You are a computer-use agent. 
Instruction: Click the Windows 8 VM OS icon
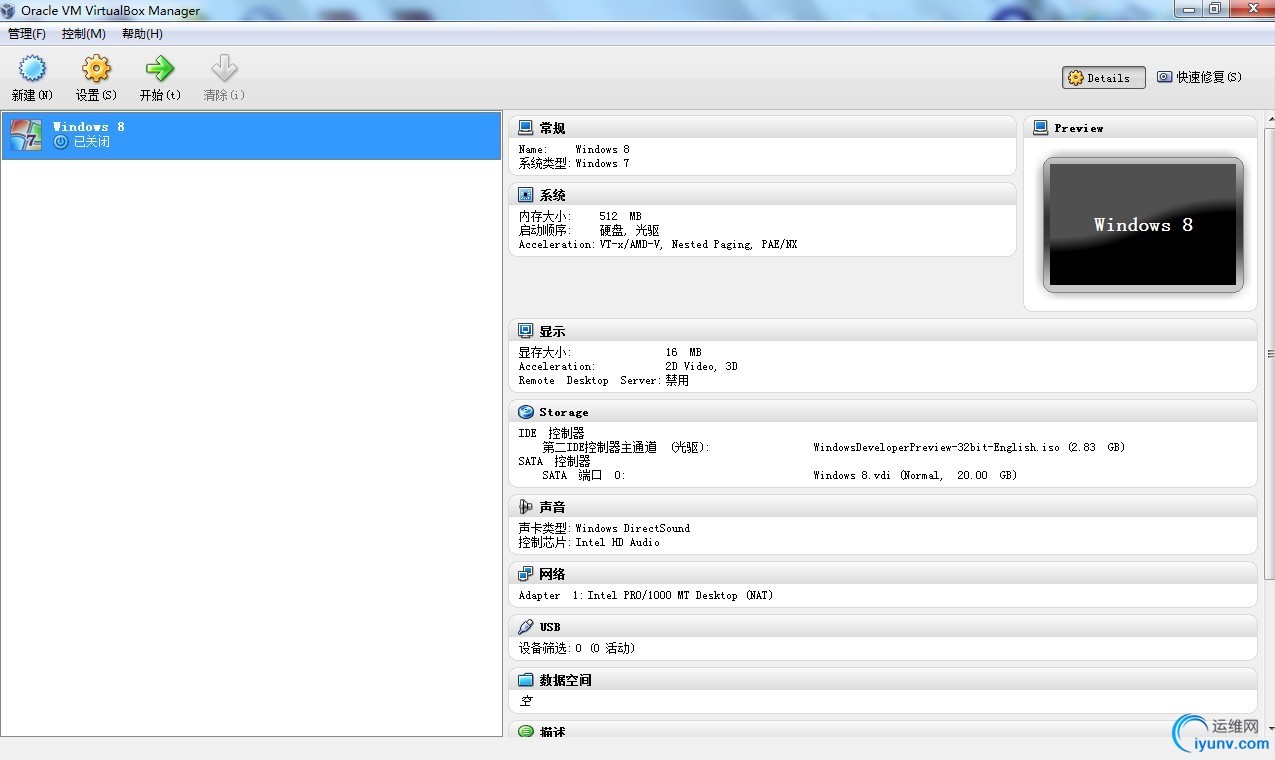pos(26,135)
